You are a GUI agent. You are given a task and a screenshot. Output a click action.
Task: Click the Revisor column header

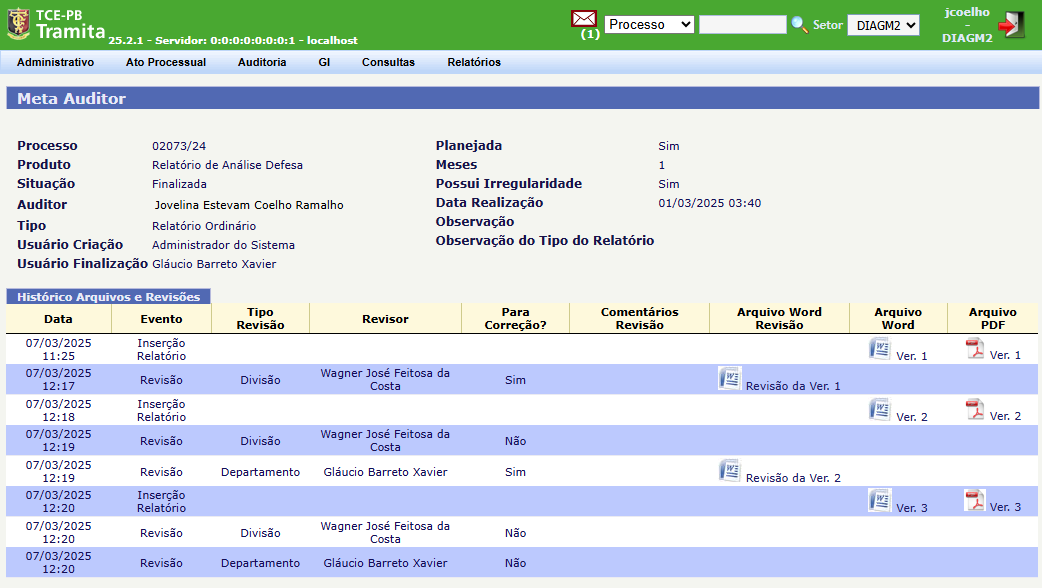tap(385, 319)
